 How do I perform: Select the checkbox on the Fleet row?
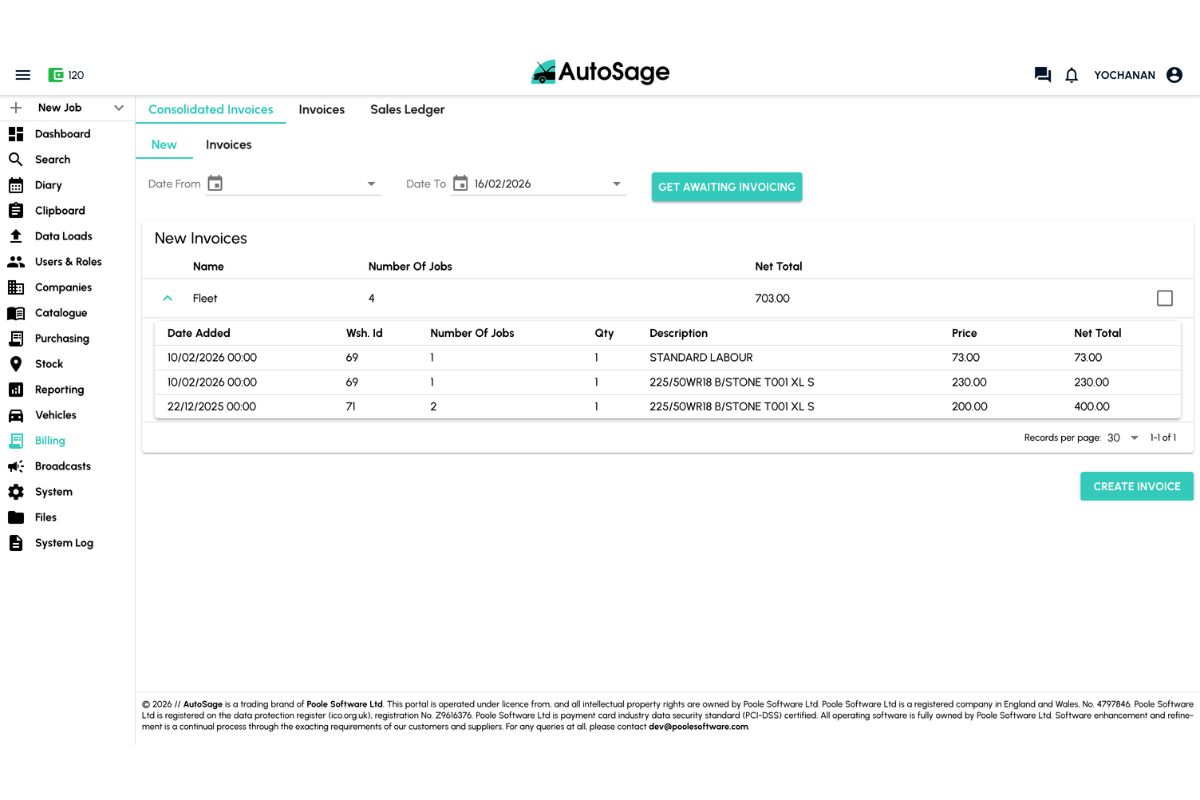click(x=1164, y=297)
